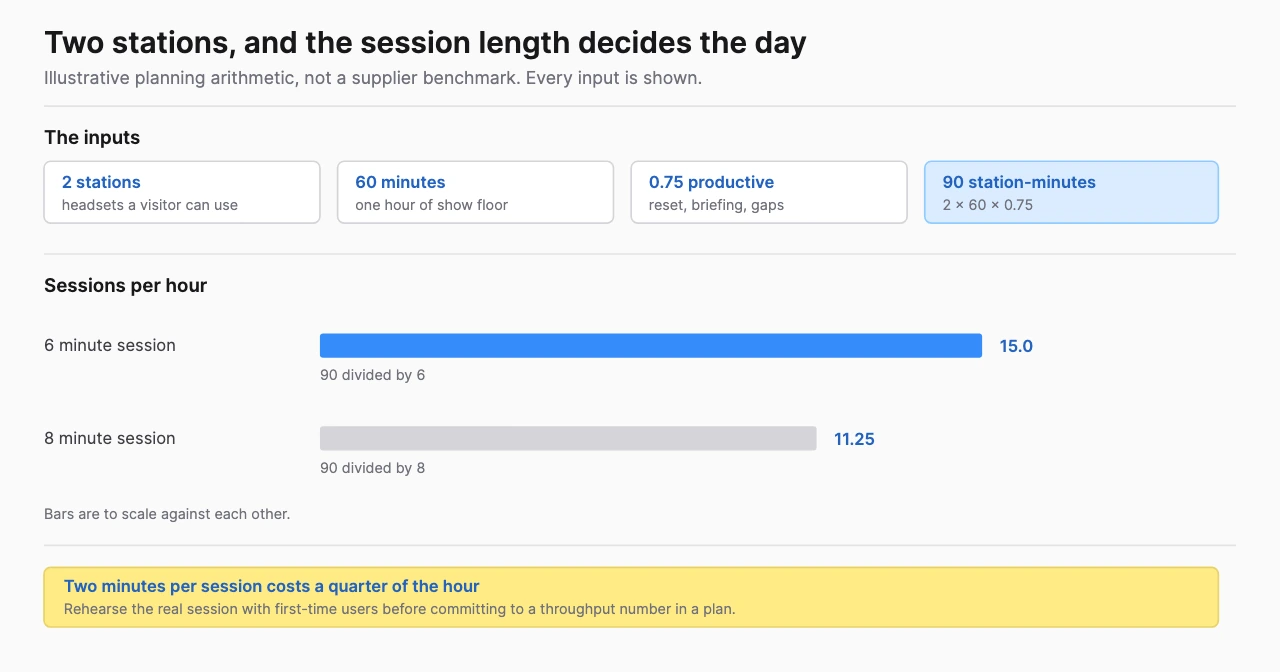The height and width of the screenshot is (672, 1280).
Task: Click the "Bars are to scale" footnote
Action: tap(167, 514)
